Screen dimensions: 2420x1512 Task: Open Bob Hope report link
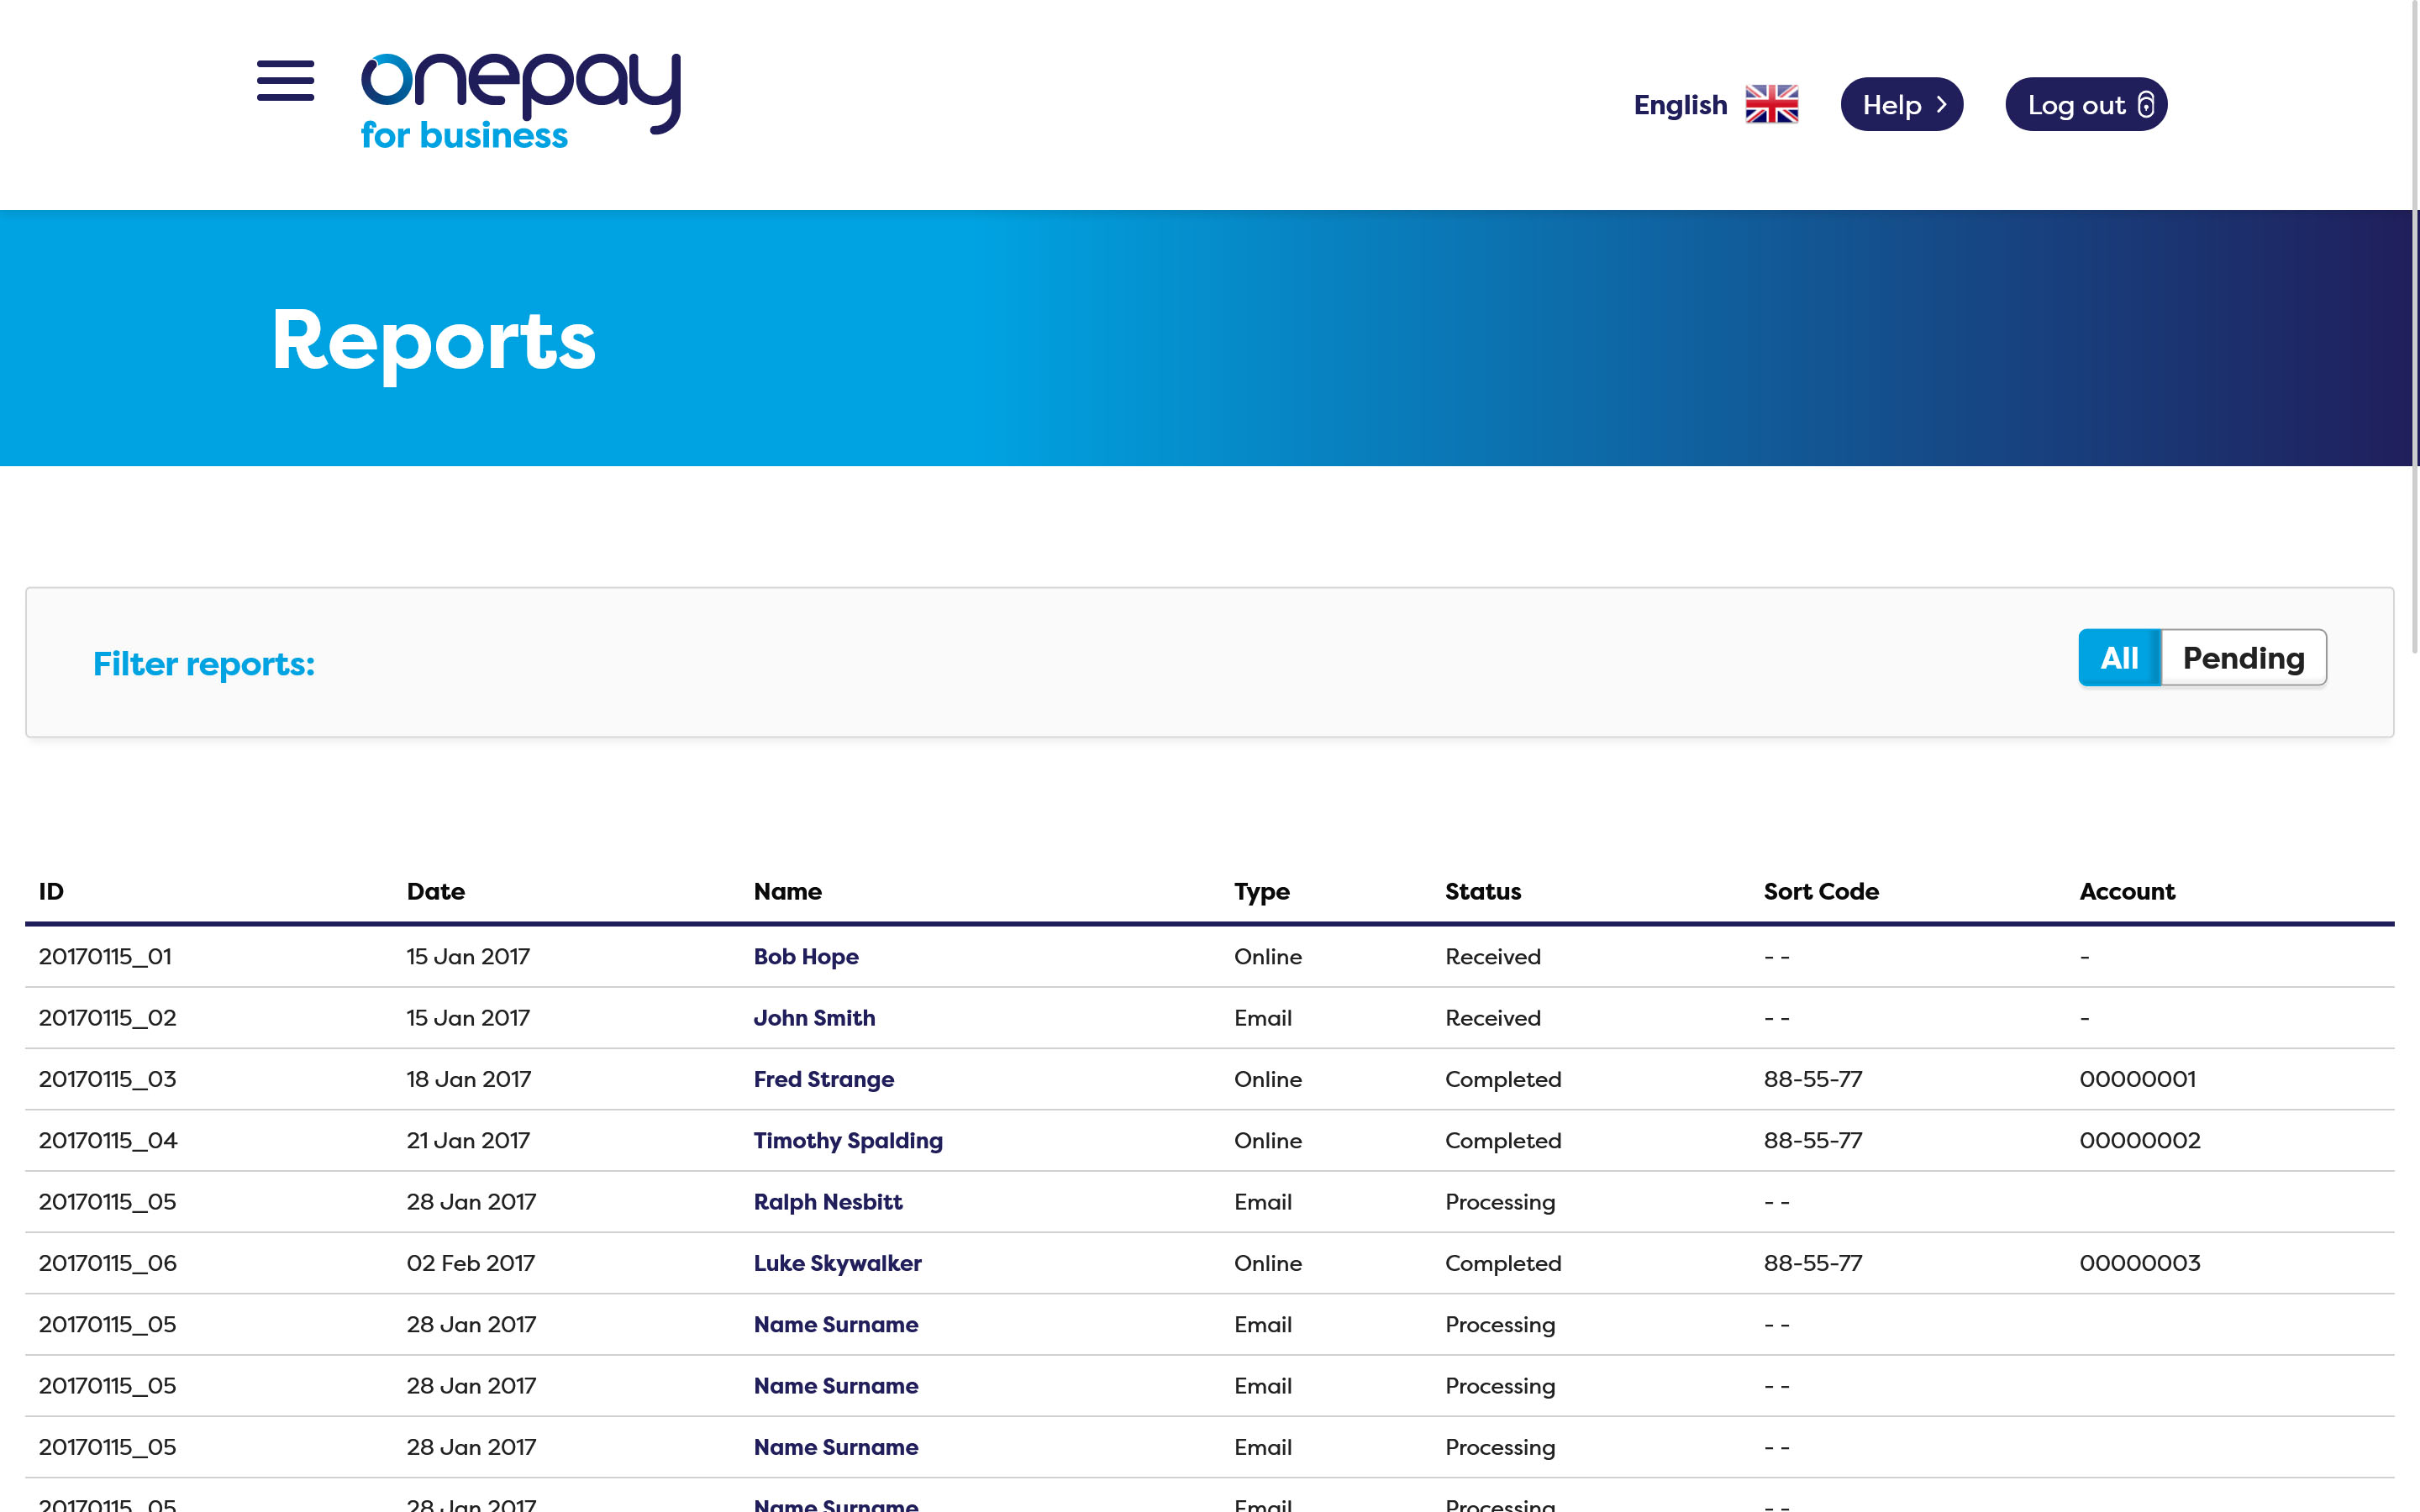[805, 956]
